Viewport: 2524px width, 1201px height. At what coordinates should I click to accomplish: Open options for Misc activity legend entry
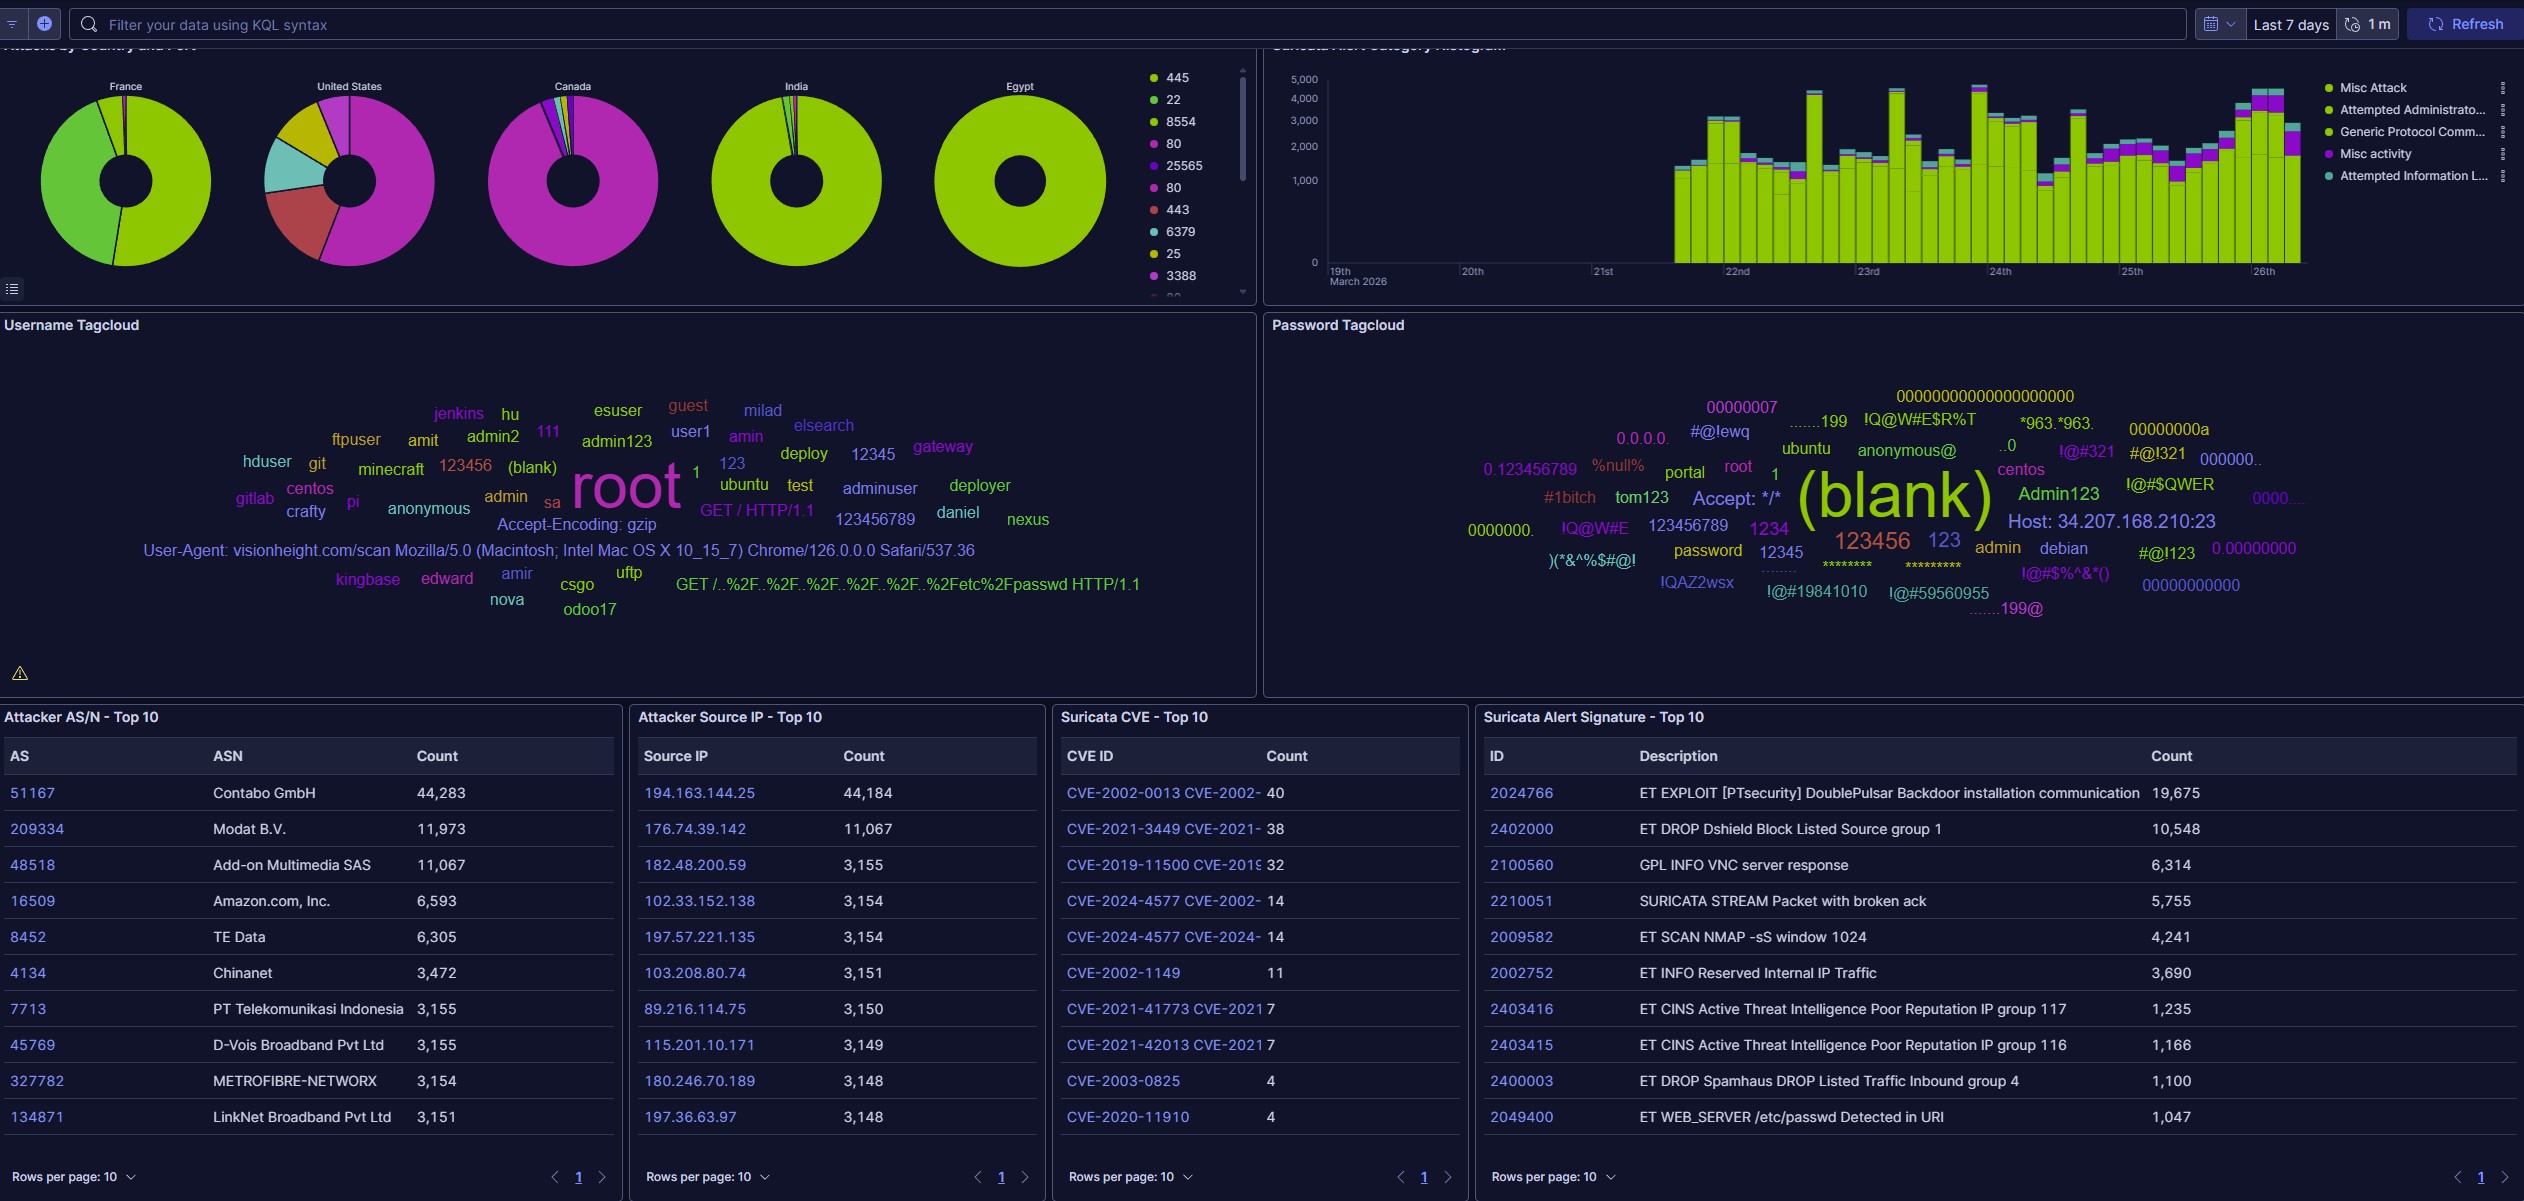point(2502,154)
